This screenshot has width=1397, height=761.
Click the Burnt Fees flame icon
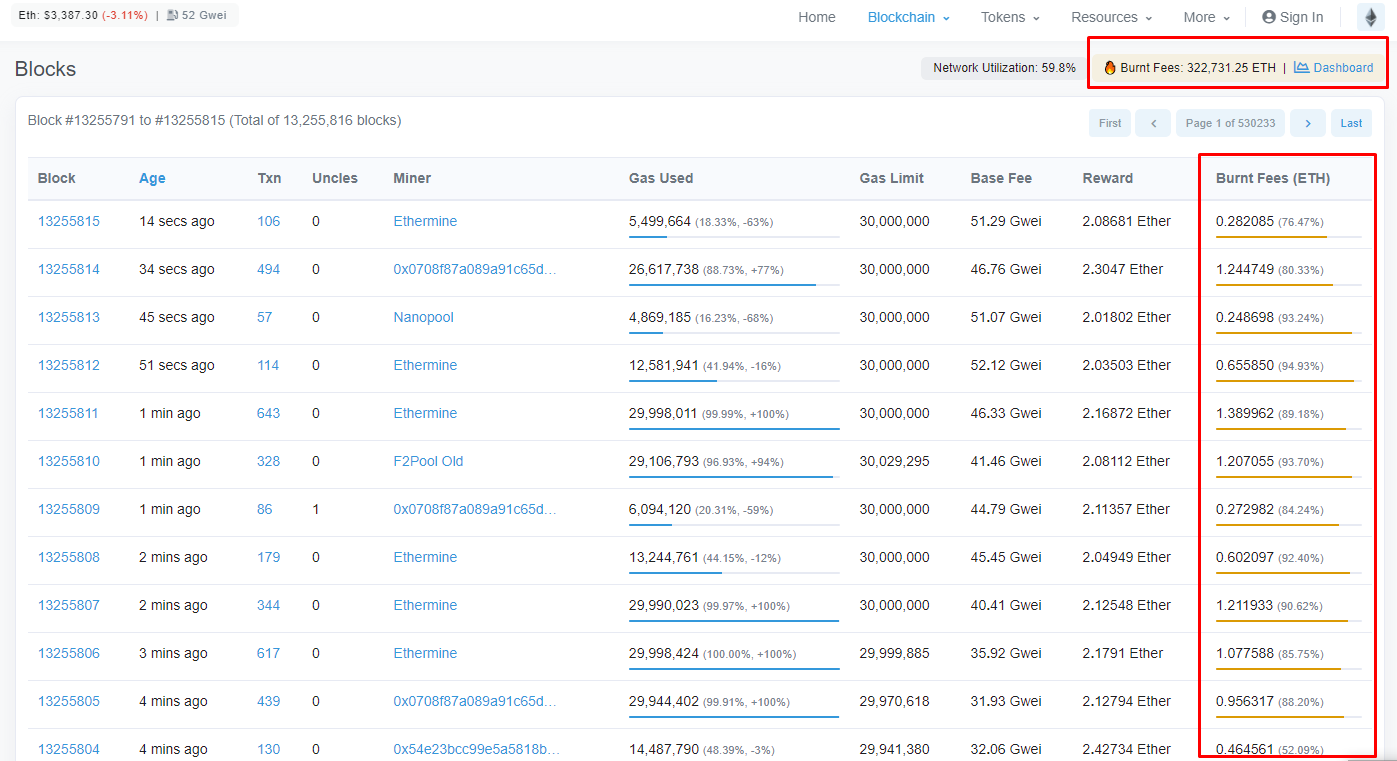pos(1110,68)
